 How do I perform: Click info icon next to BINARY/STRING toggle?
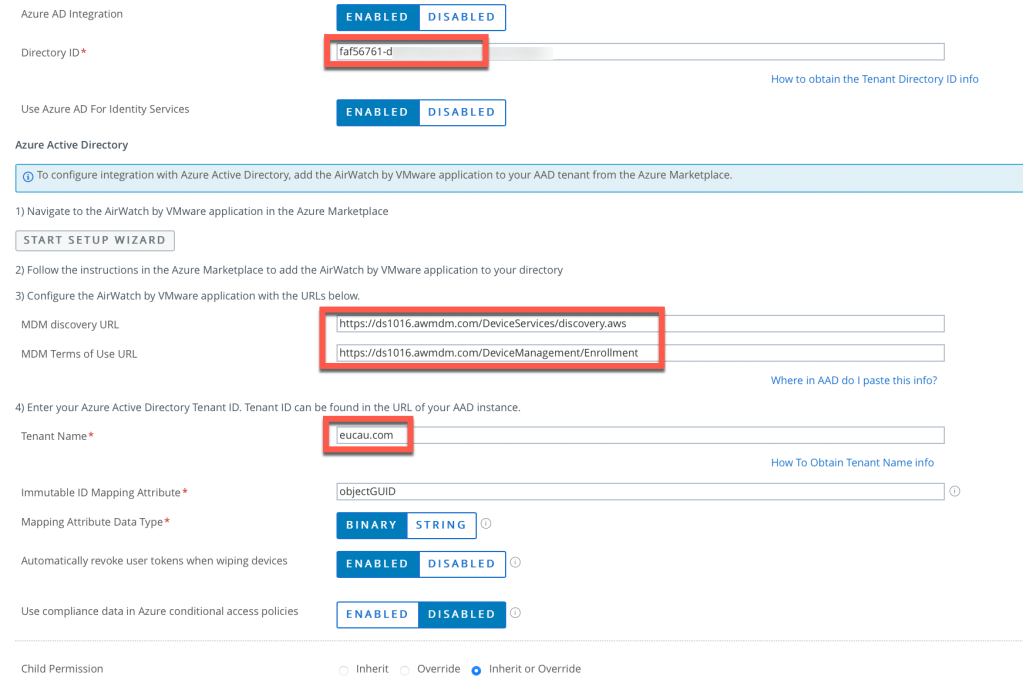pos(486,523)
